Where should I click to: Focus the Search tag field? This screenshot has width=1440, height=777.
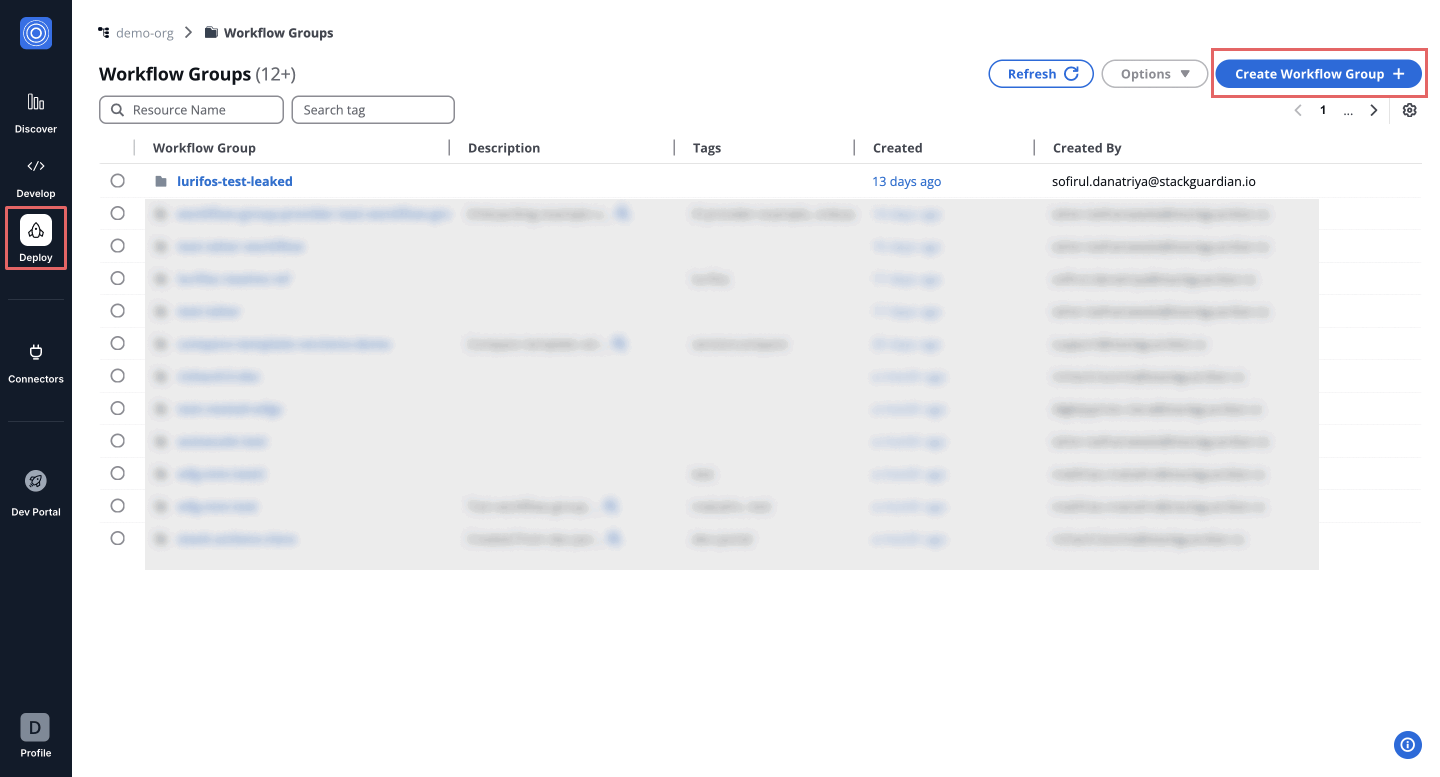point(373,110)
